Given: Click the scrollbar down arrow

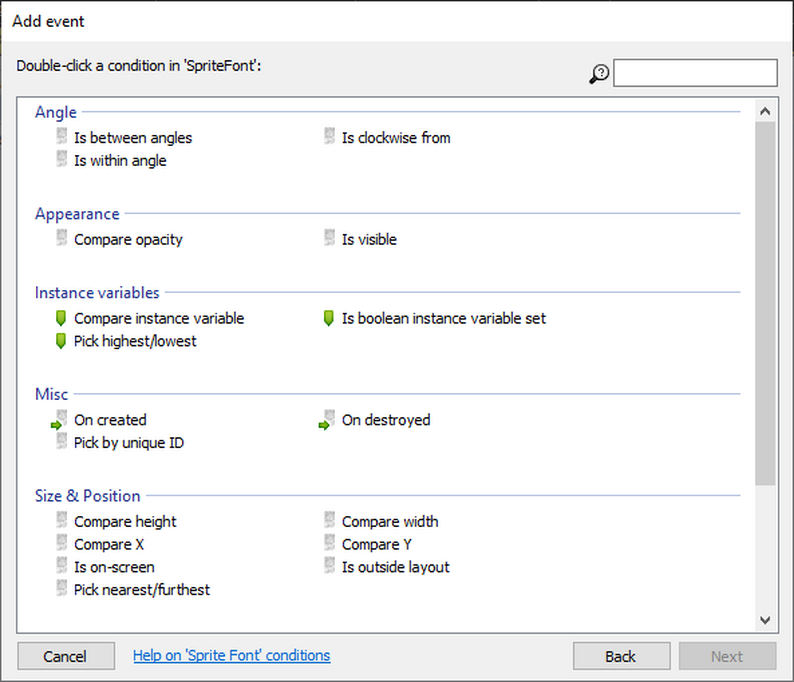Looking at the screenshot, I should point(765,620).
